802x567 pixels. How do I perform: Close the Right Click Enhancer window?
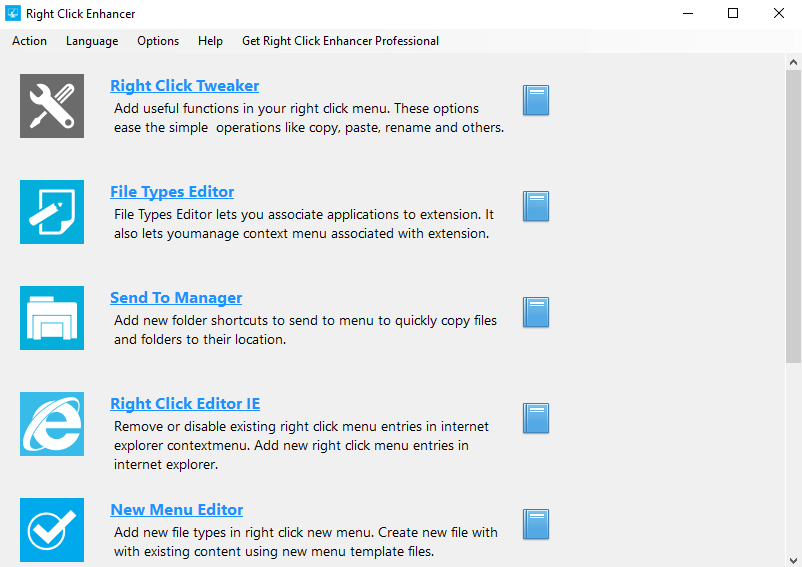(x=778, y=13)
